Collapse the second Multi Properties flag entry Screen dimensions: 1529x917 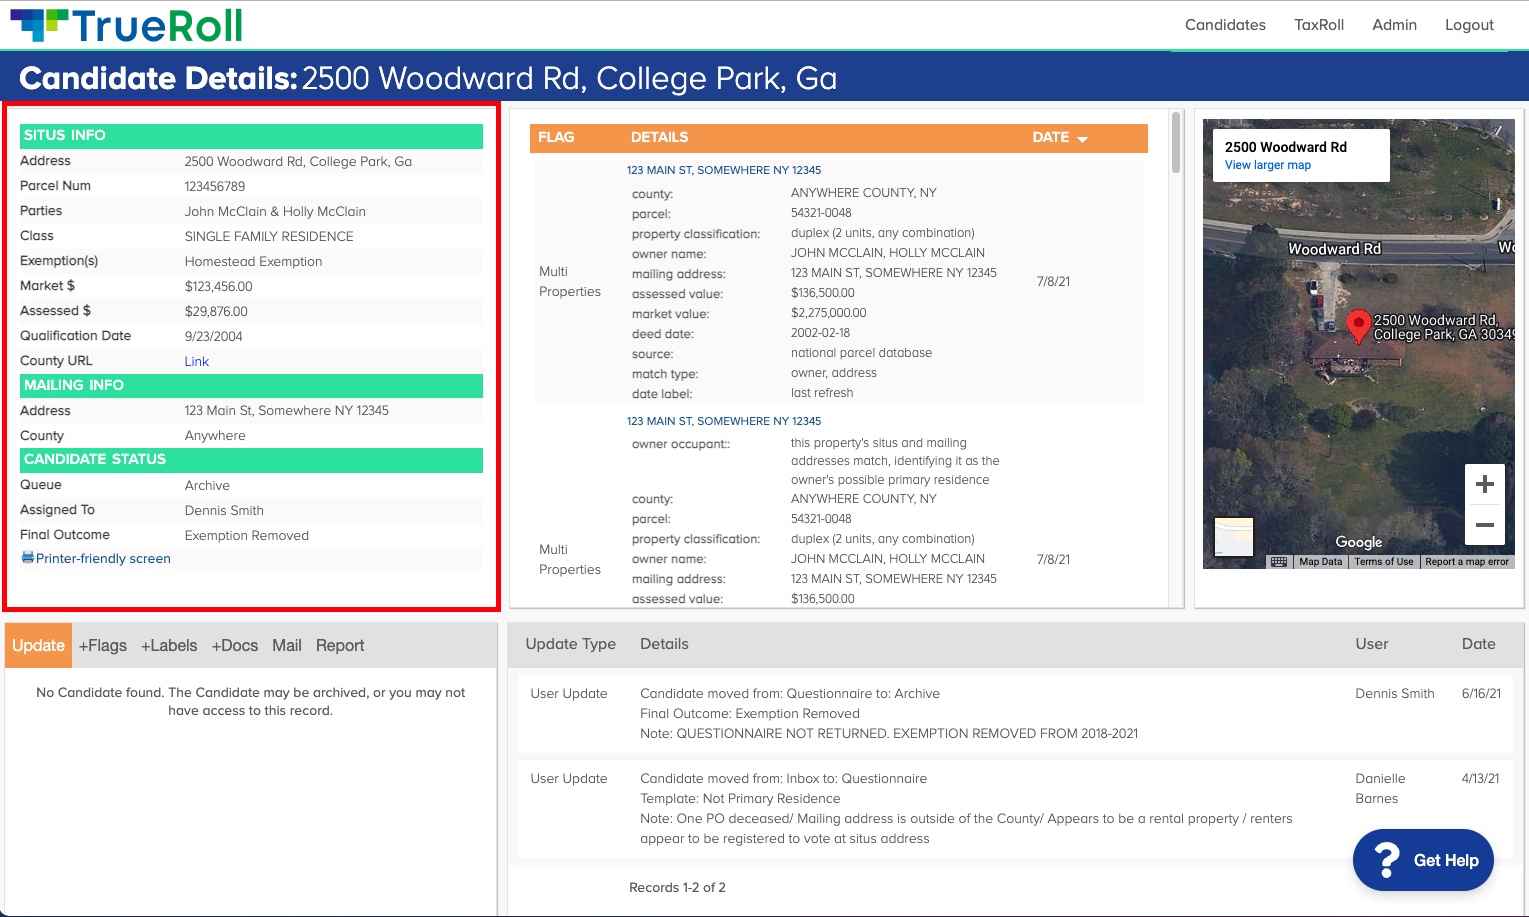tap(723, 421)
